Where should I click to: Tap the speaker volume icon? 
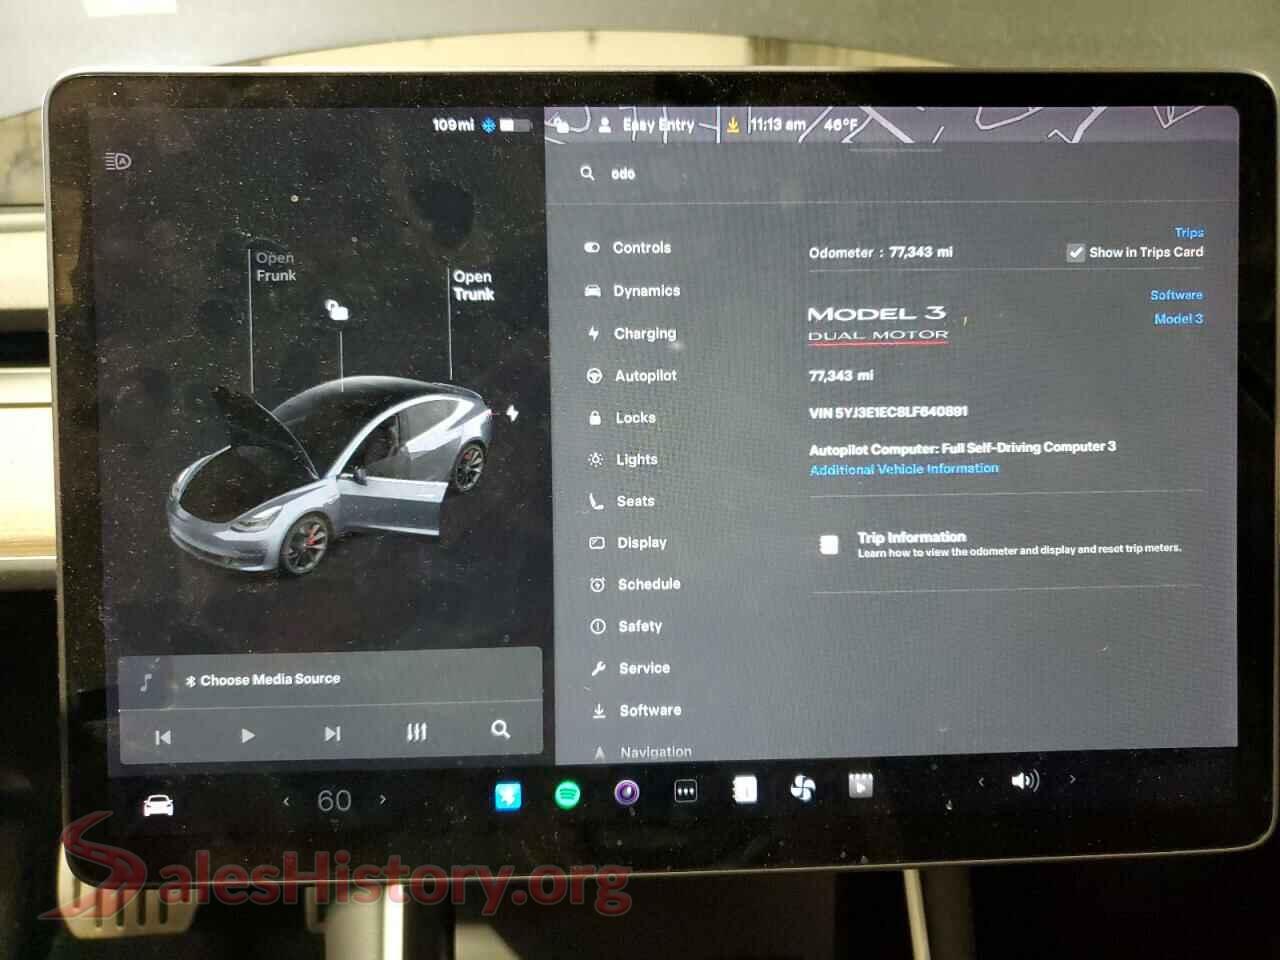(1025, 780)
